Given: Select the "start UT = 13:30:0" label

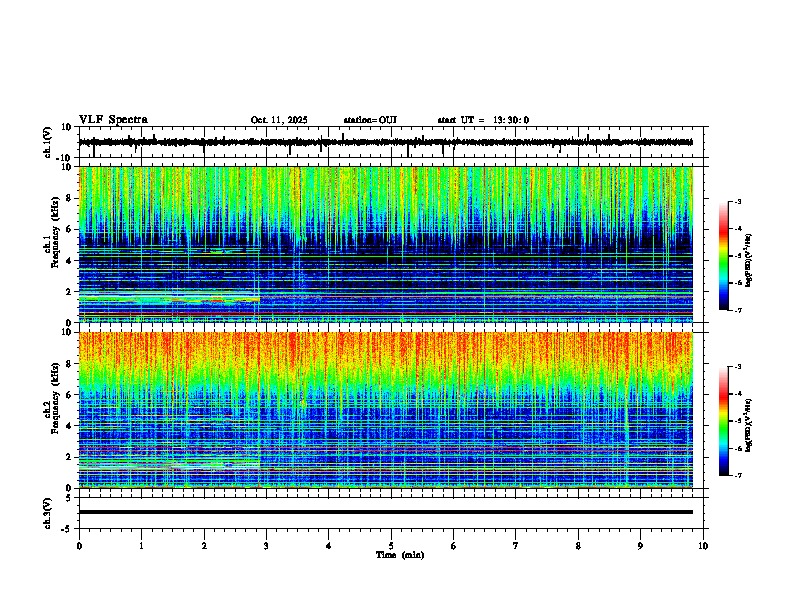Looking at the screenshot, I should [x=483, y=120].
